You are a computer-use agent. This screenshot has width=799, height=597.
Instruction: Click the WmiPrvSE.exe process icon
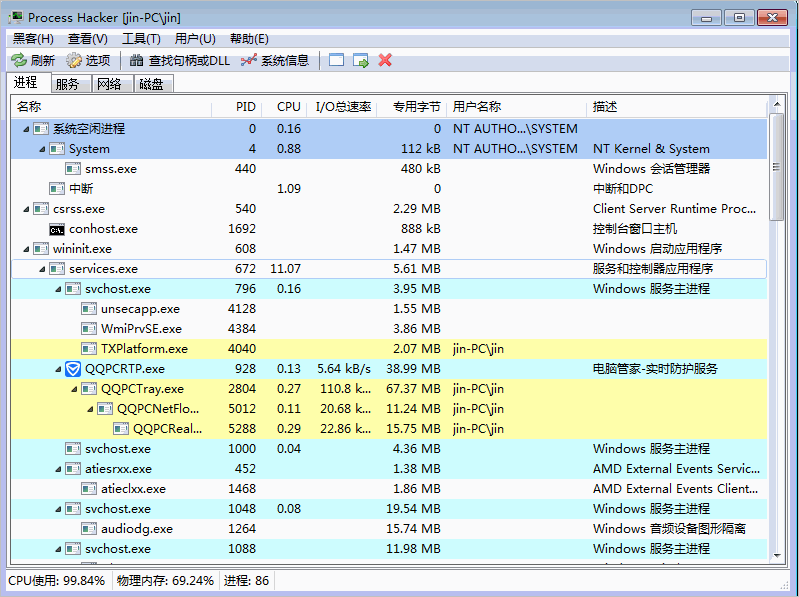point(89,329)
